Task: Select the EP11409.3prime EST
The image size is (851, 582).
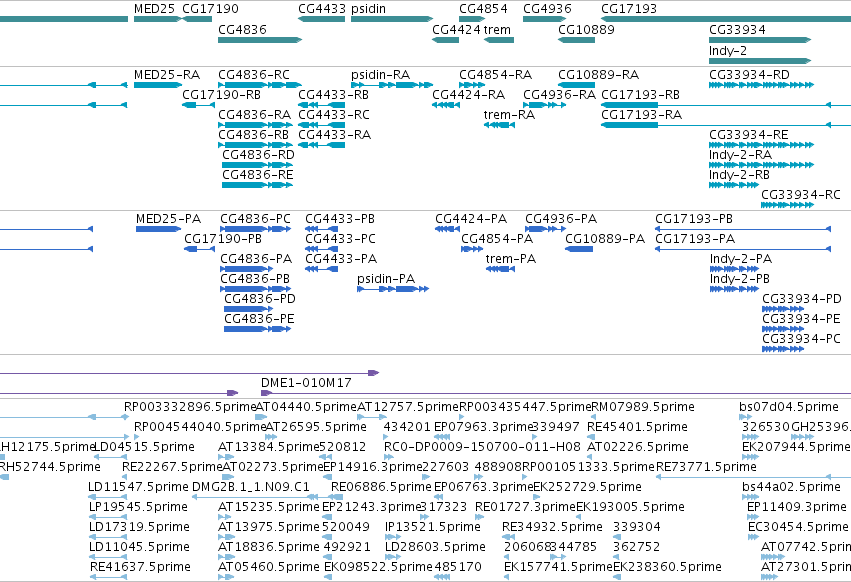Action: click(x=753, y=517)
